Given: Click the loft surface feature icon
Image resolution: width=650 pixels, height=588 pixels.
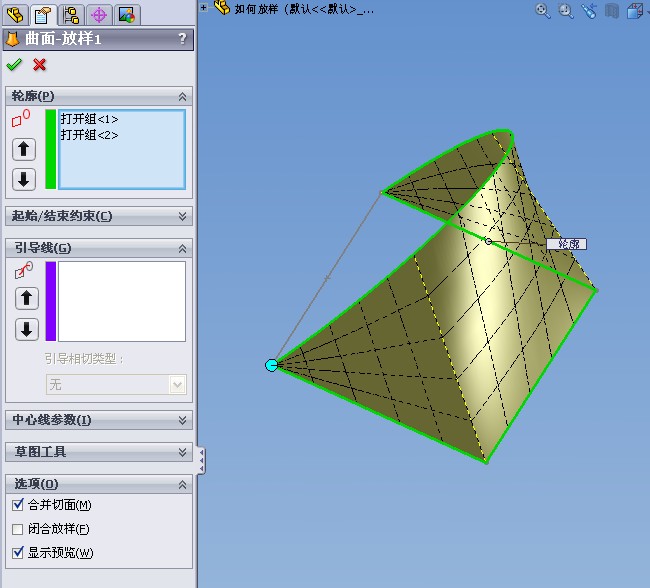Looking at the screenshot, I should 13,39.
